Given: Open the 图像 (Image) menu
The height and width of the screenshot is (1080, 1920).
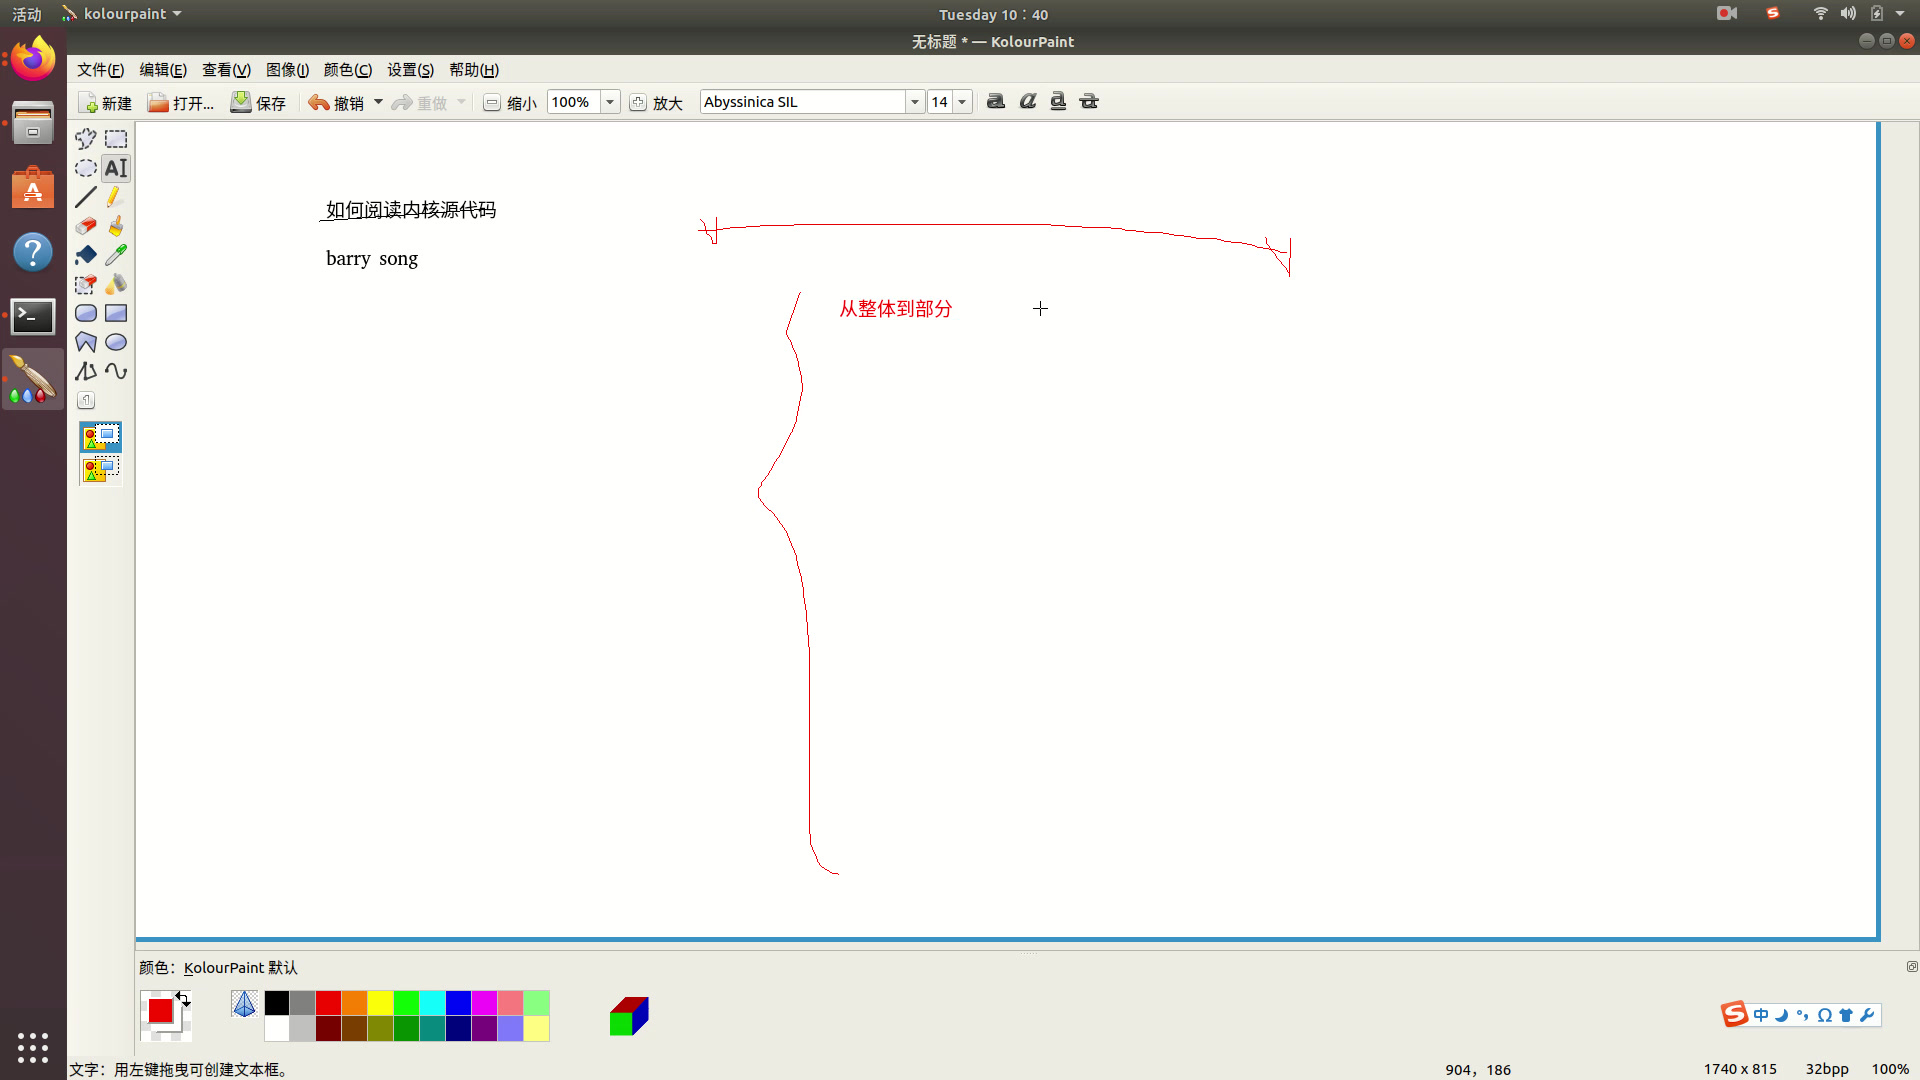Looking at the screenshot, I should [x=287, y=70].
